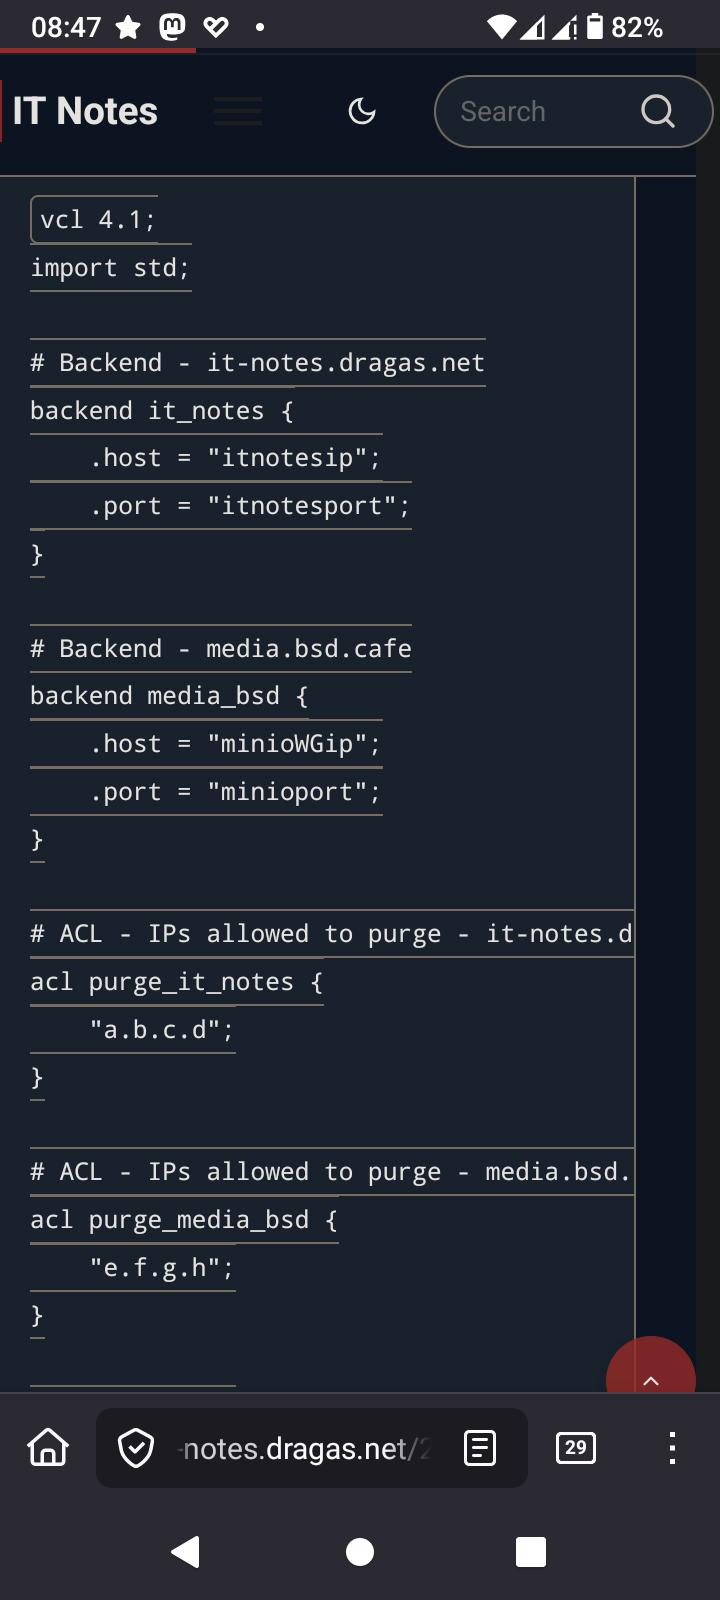Go to IT Notes homepage title
This screenshot has width=720, height=1600.
pyautogui.click(x=85, y=111)
